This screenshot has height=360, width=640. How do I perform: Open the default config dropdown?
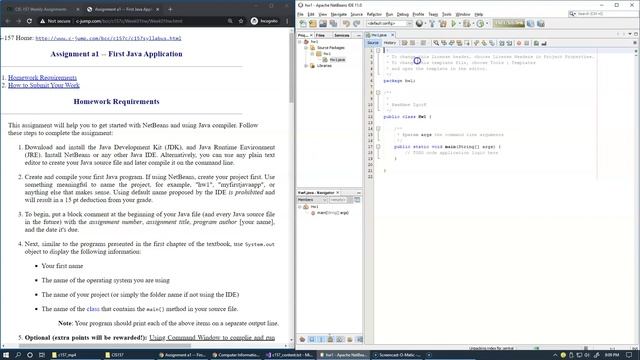tap(389, 24)
